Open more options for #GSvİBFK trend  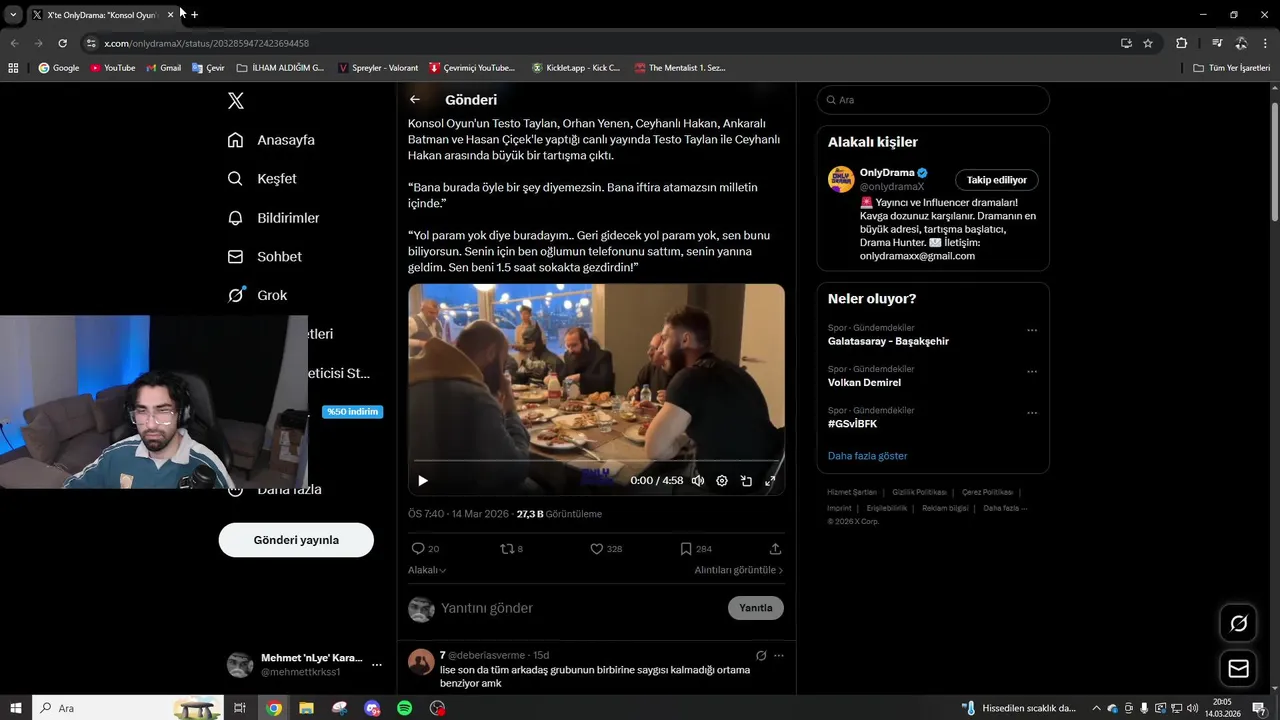pos(1032,412)
